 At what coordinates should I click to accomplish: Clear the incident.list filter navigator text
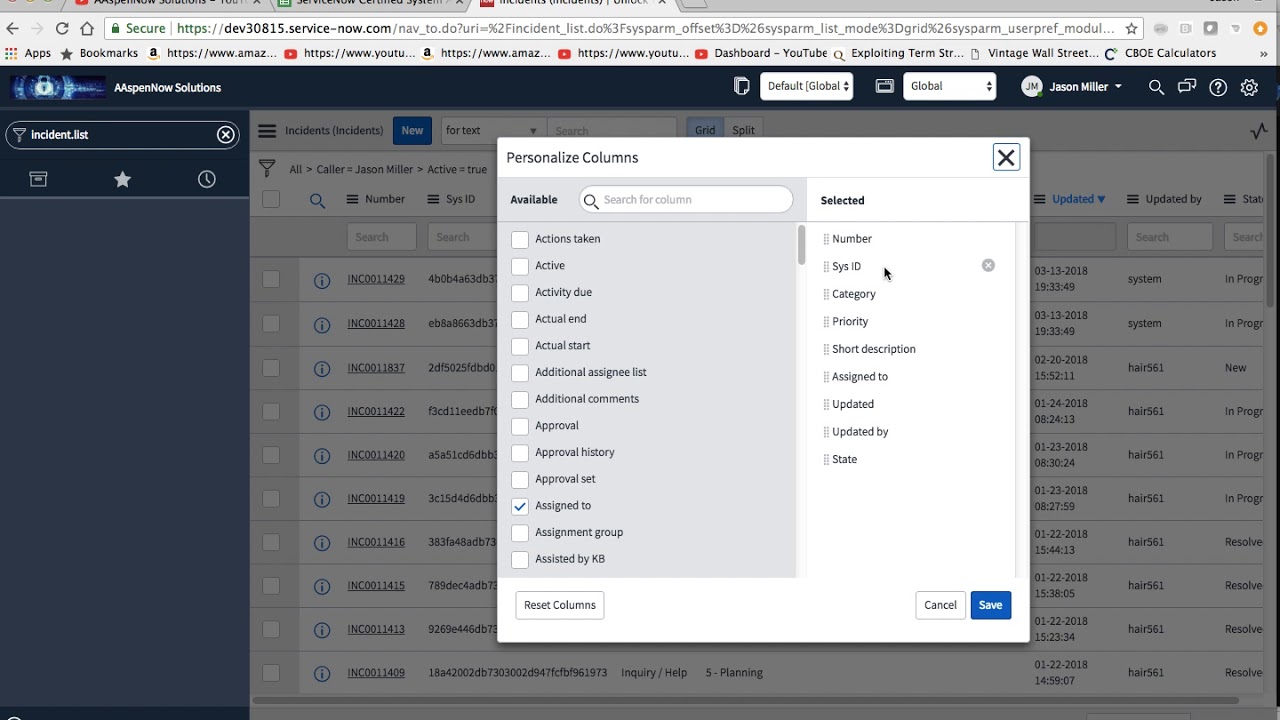tap(226, 134)
